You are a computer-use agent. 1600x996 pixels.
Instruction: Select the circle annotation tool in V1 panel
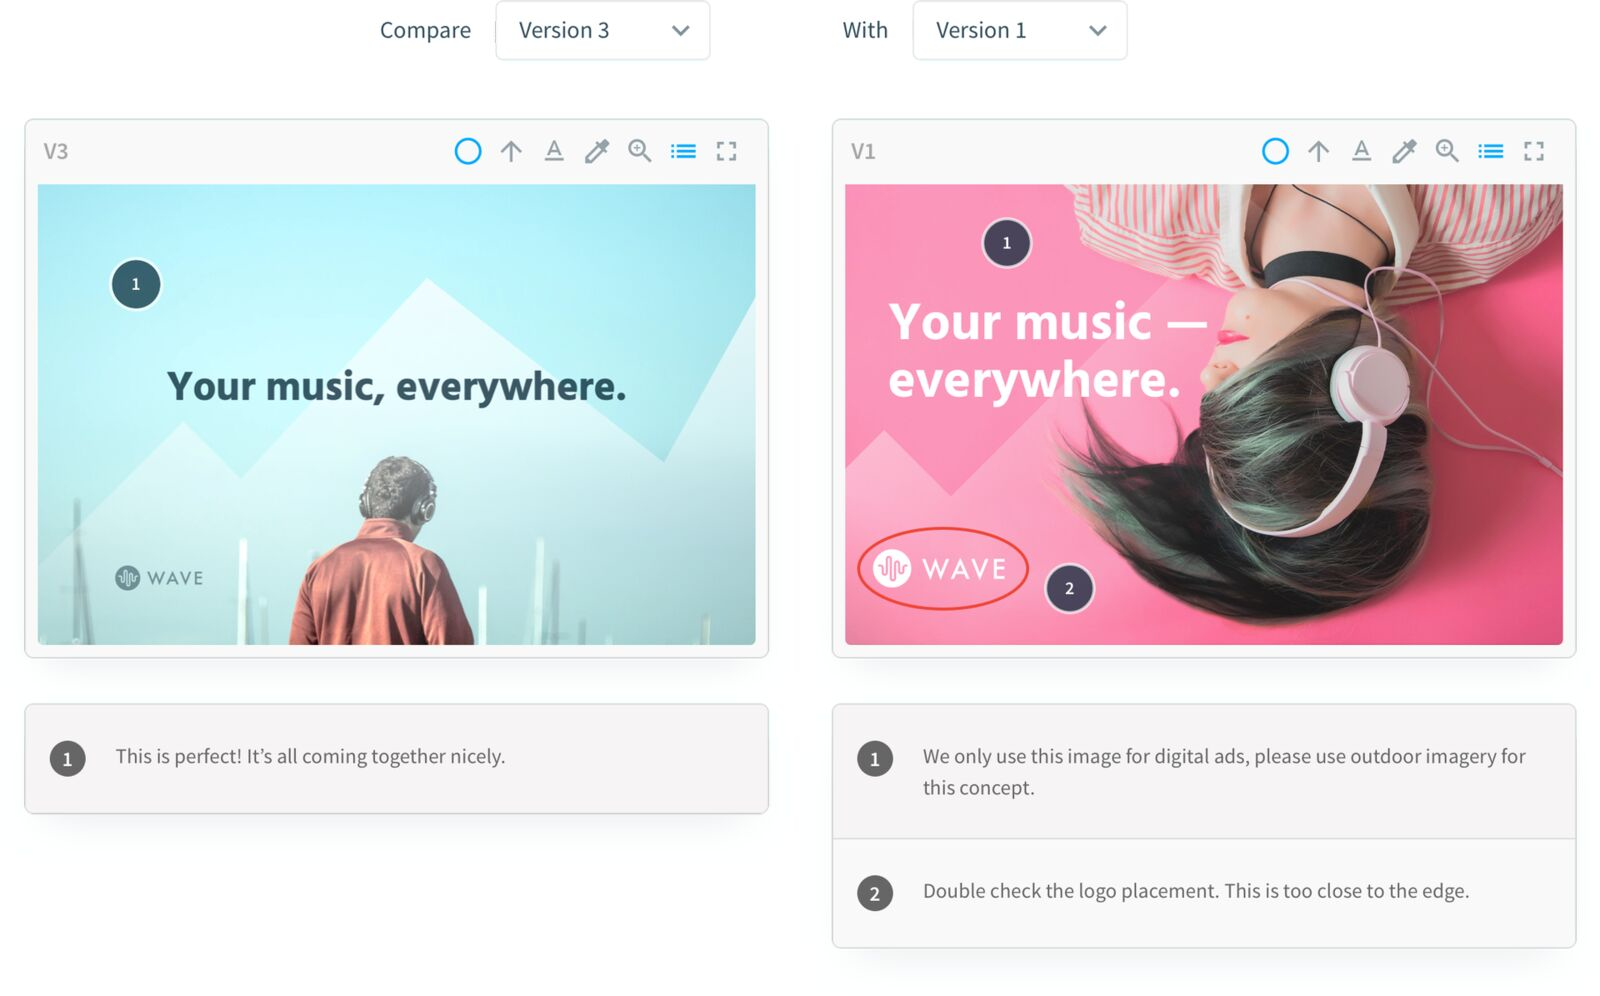pyautogui.click(x=1275, y=151)
